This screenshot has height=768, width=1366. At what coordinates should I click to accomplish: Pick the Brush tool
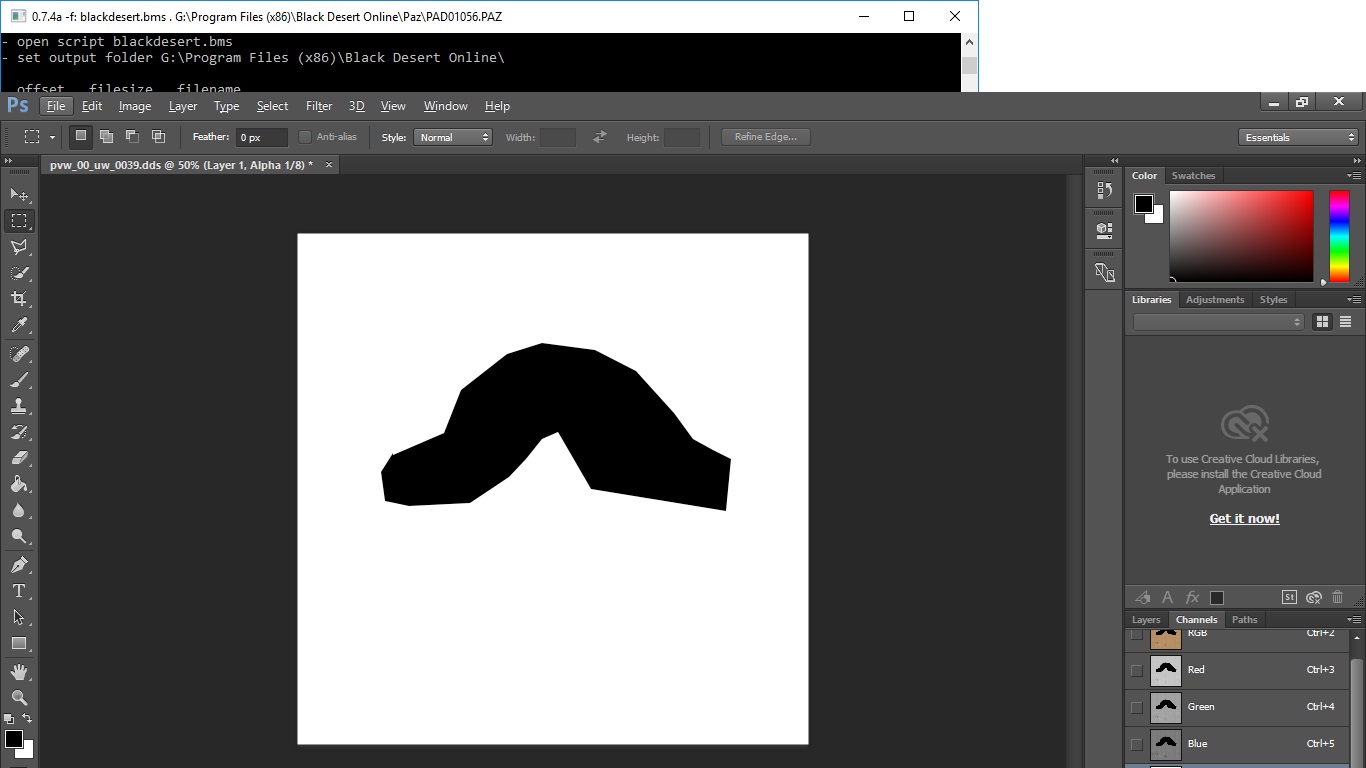(19, 380)
